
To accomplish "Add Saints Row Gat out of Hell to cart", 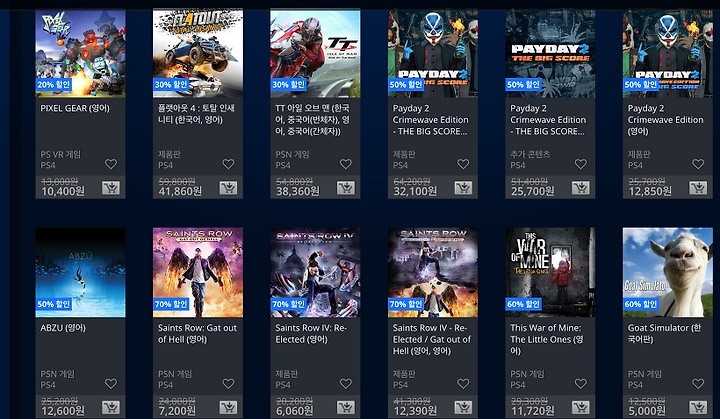I will [x=228, y=407].
